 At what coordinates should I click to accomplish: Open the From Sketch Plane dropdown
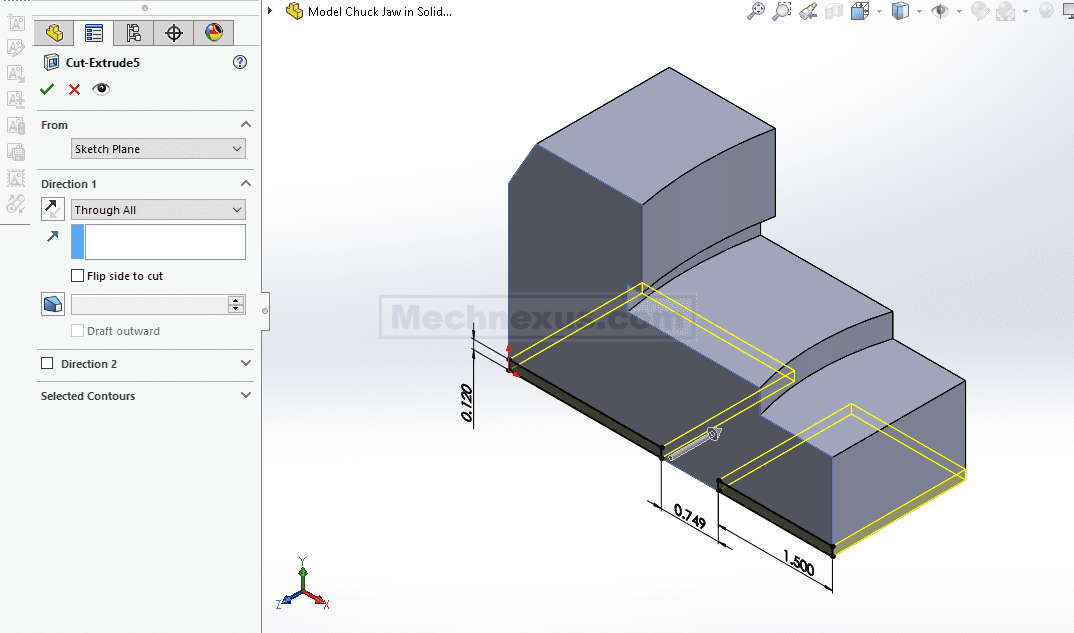click(158, 149)
